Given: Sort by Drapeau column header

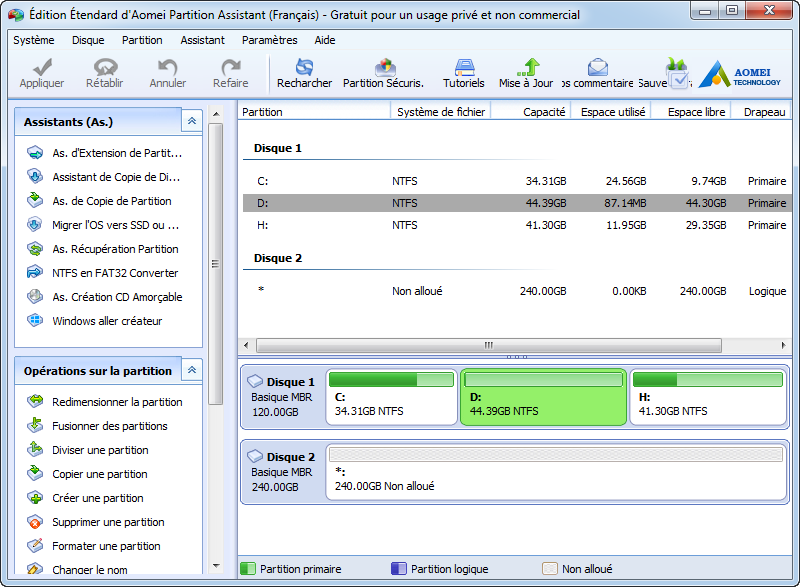Looking at the screenshot, I should (x=761, y=112).
